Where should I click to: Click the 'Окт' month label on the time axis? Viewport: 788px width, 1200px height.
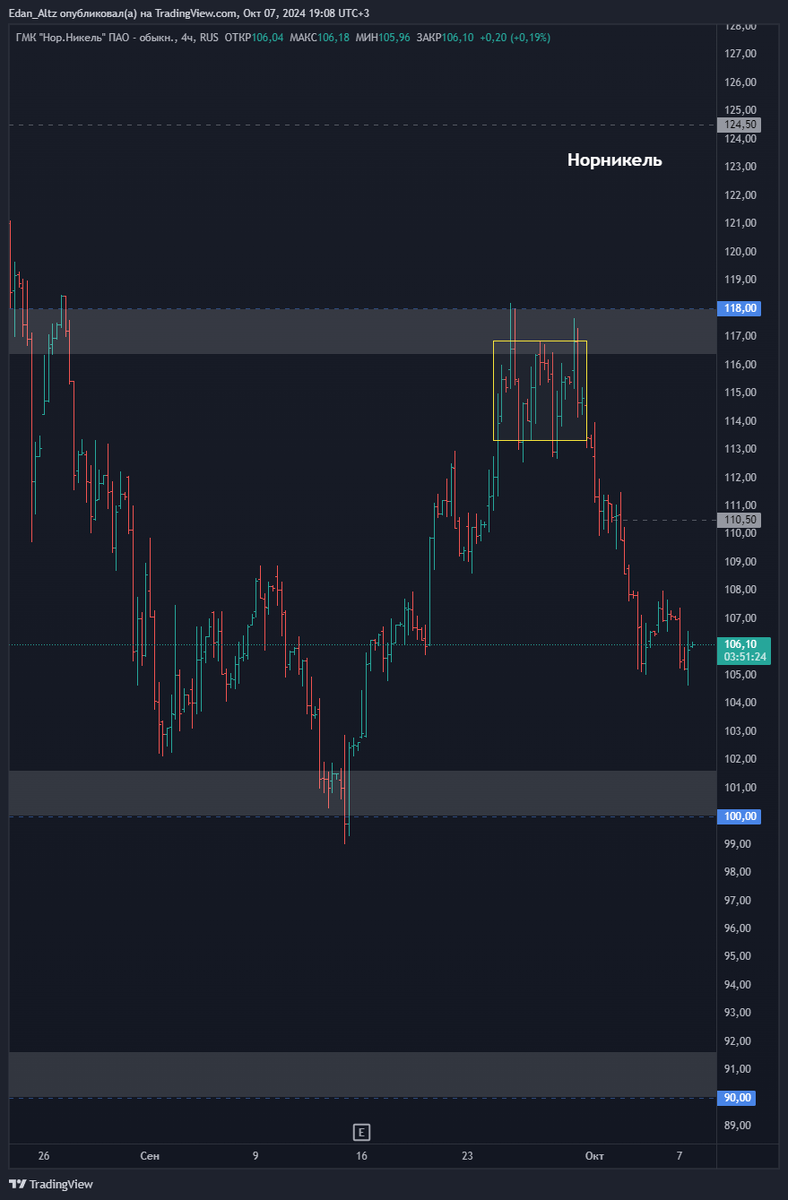594,1156
